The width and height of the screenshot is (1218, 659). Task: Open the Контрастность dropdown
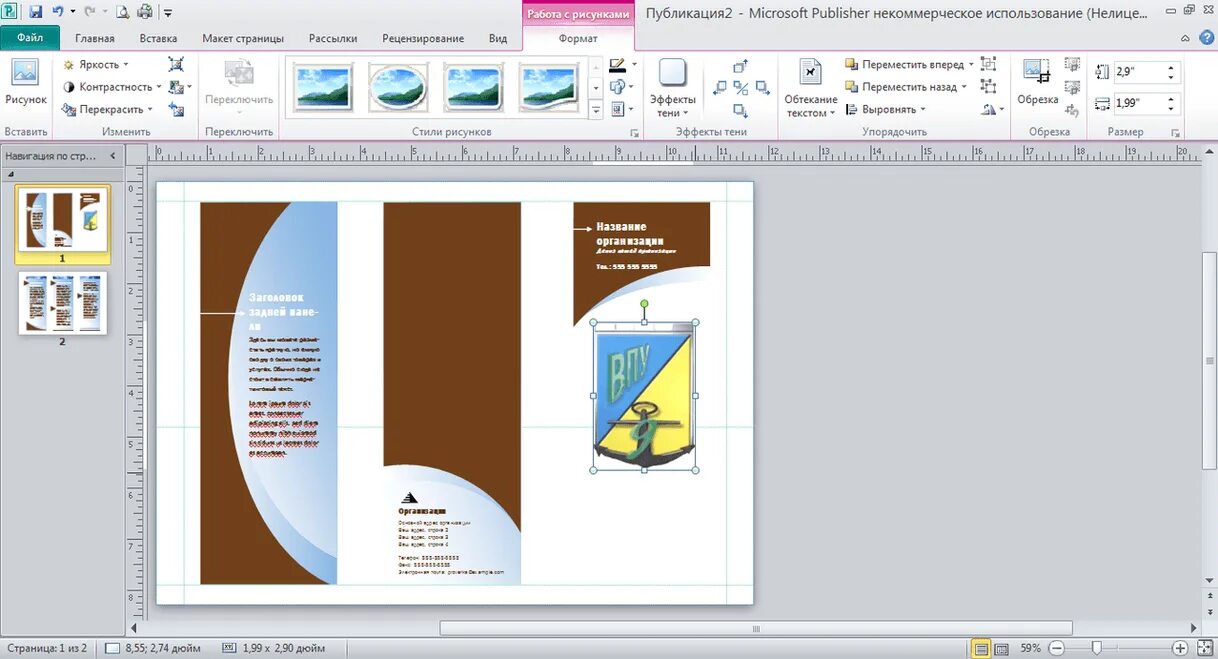[x=112, y=87]
